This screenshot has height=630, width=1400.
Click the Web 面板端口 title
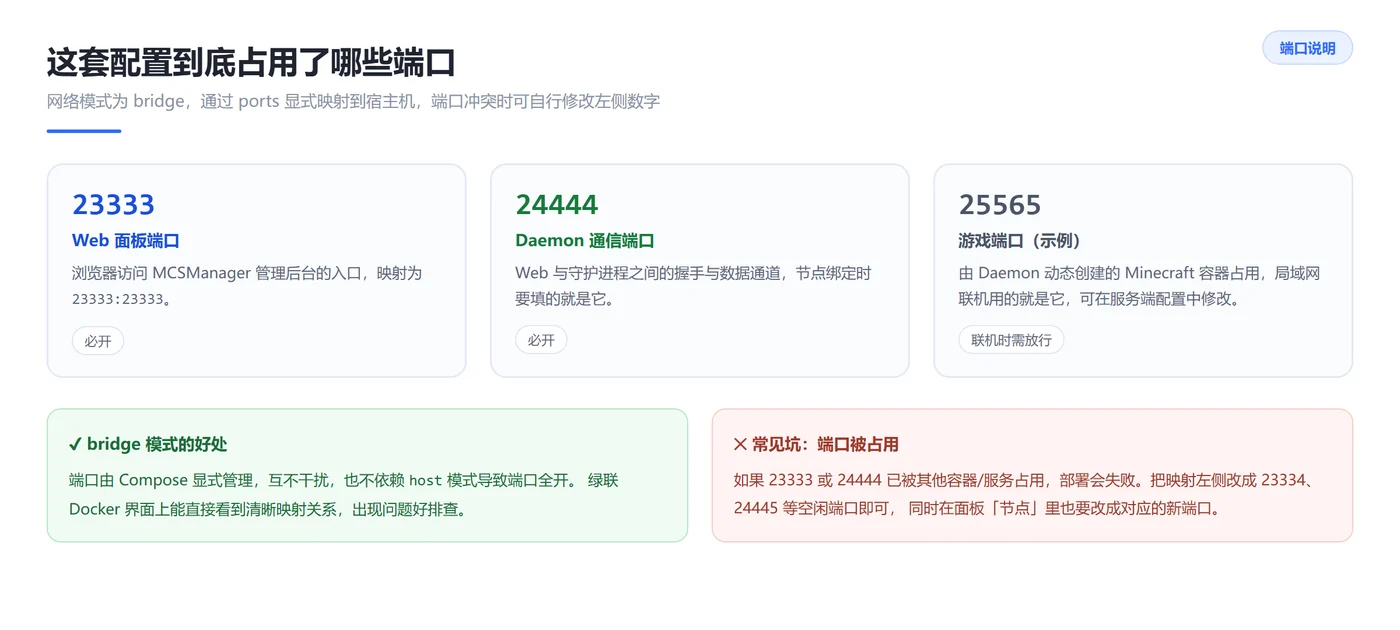(126, 241)
